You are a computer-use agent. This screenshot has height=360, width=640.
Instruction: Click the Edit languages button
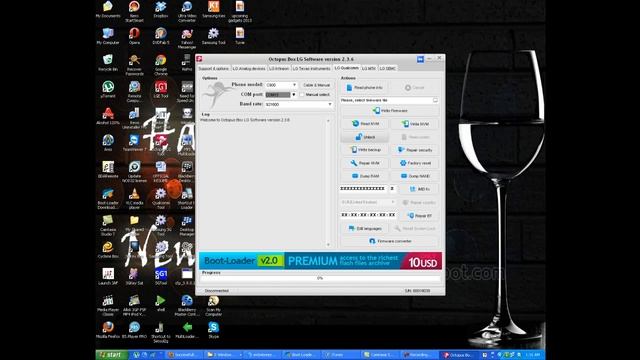pos(365,229)
